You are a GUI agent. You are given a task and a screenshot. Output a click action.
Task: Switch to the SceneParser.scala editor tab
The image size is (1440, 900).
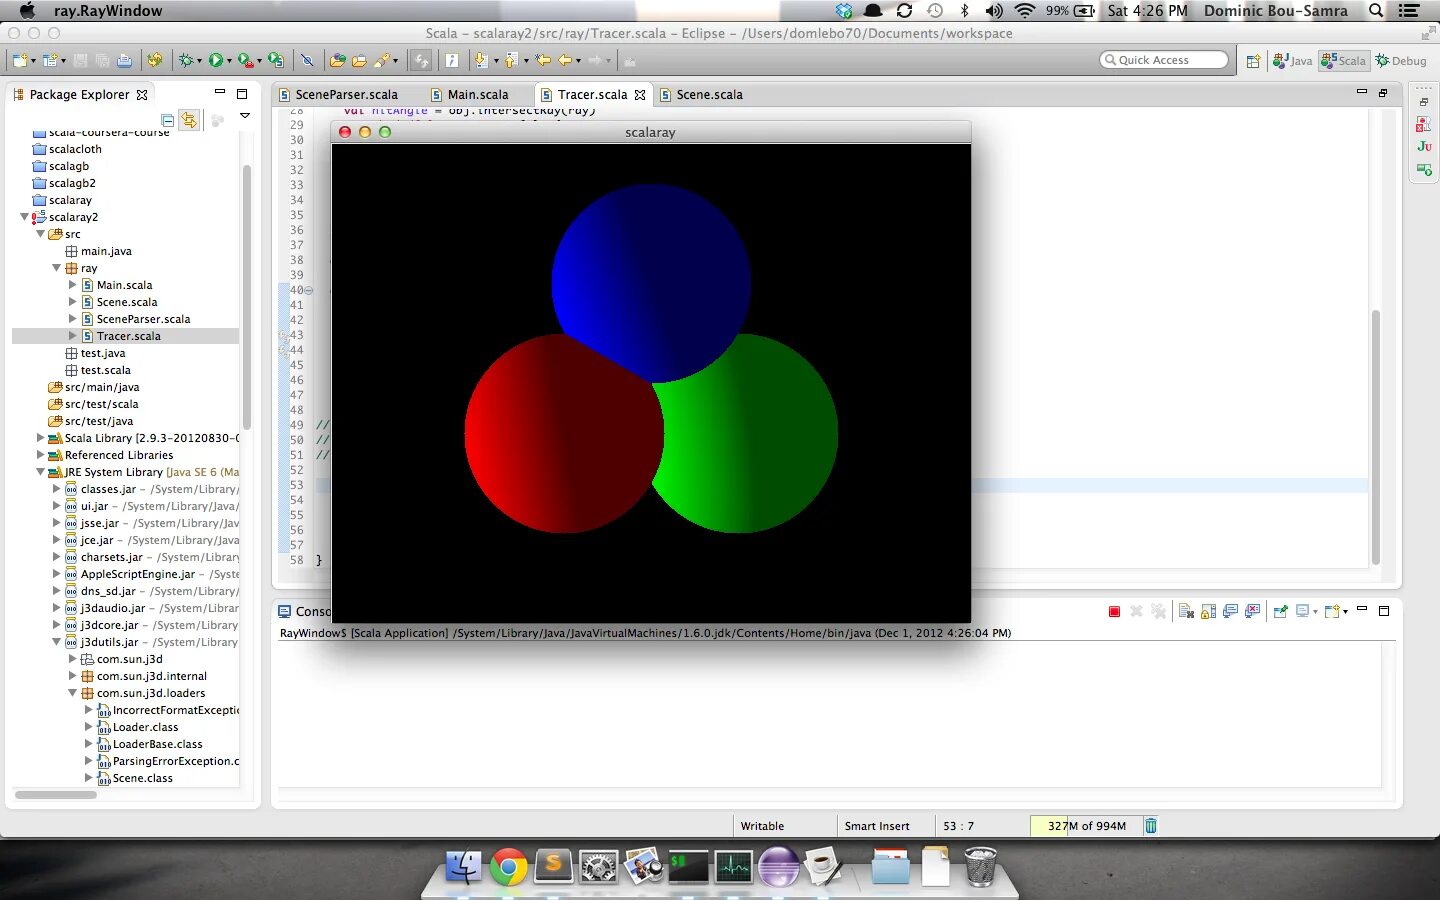(346, 95)
